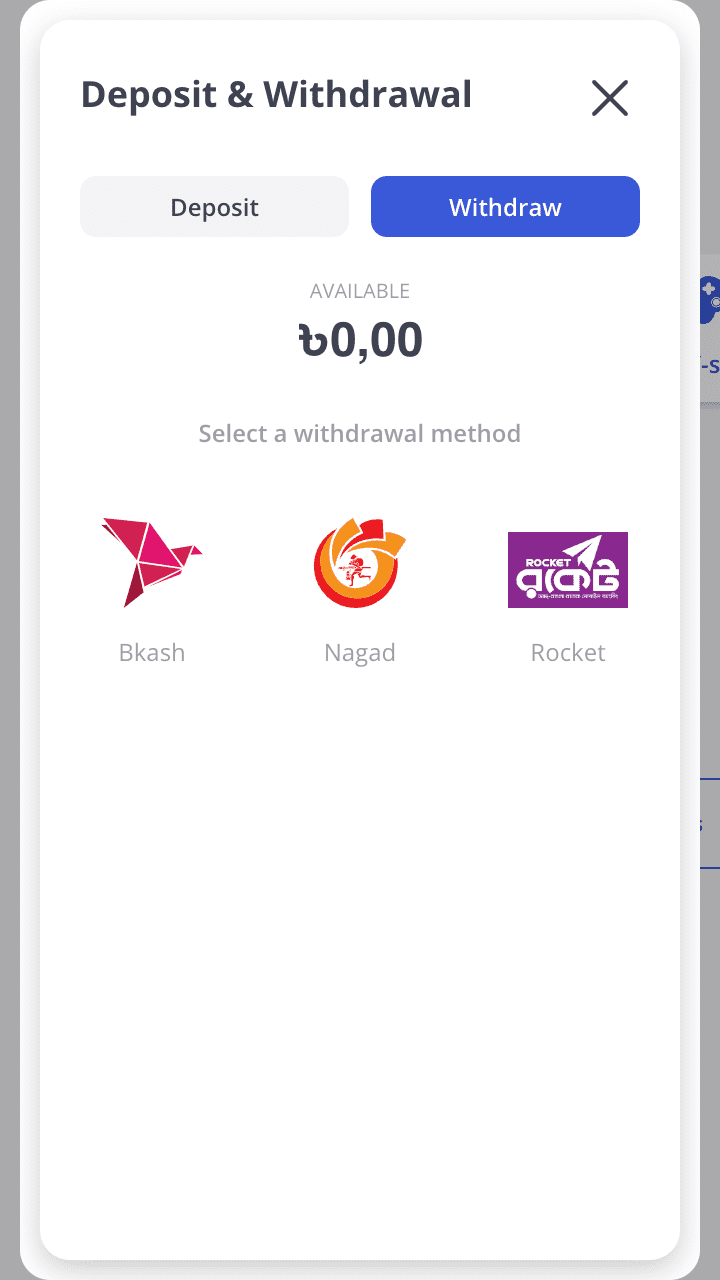Select the Bkash origami bird logo
720x1280 pixels.
point(151,563)
